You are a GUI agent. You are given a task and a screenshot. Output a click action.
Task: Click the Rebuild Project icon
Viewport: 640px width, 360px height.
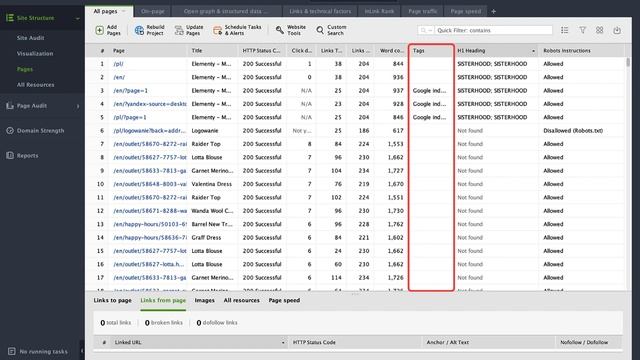[x=139, y=30]
